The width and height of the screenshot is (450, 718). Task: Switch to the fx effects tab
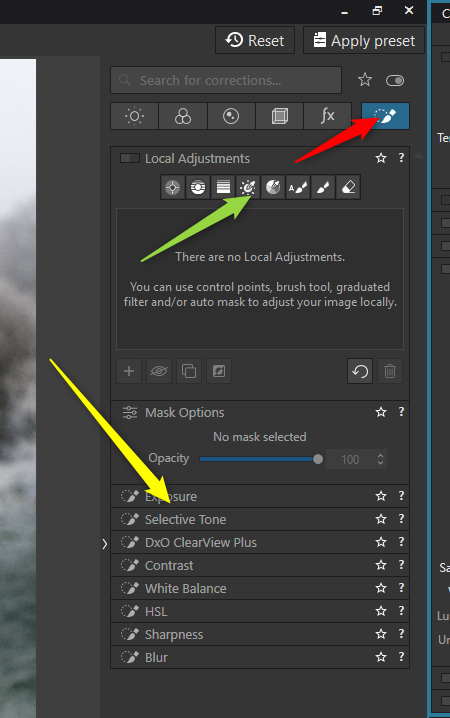(328, 116)
